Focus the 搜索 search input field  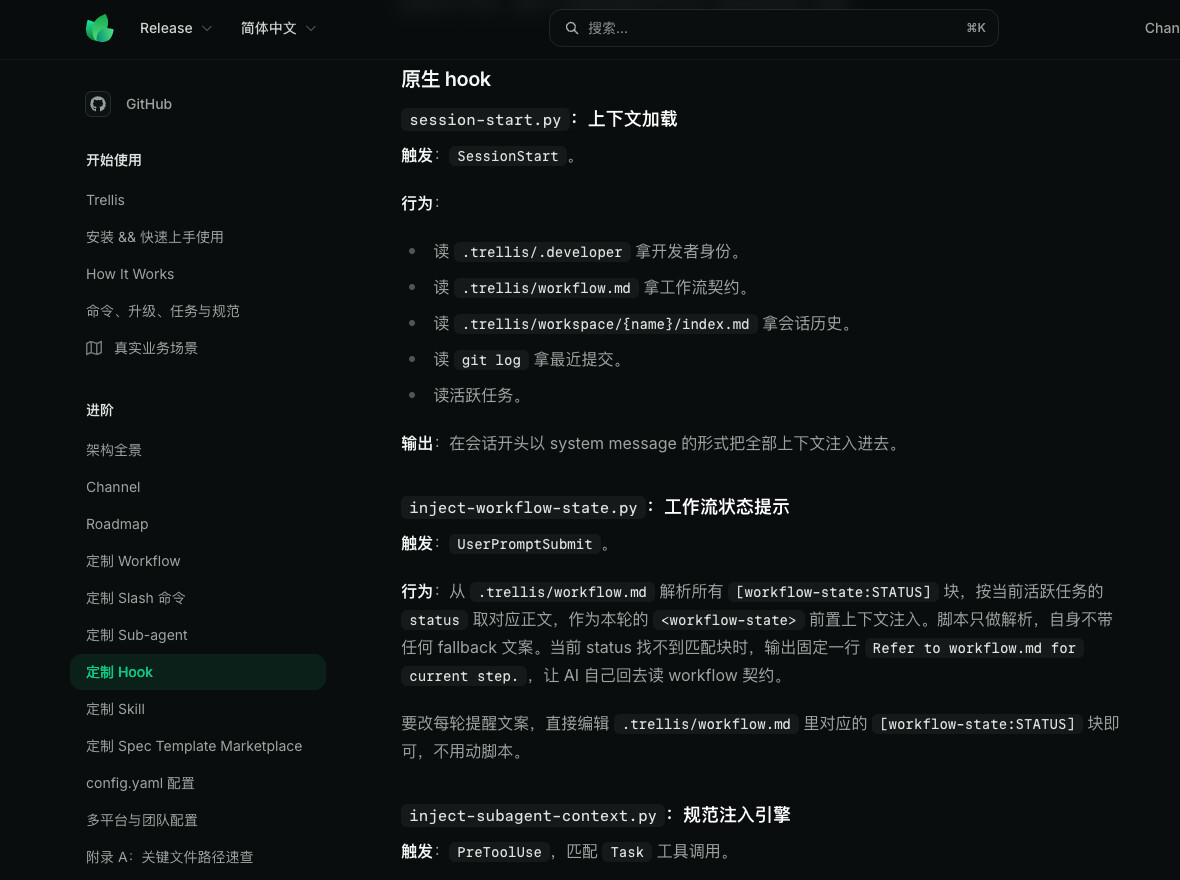[774, 28]
